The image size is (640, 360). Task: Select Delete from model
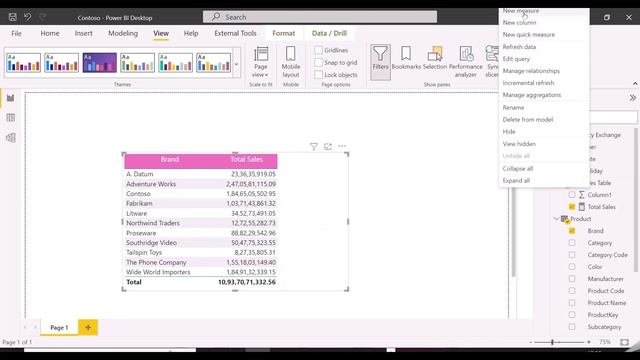click(544, 120)
